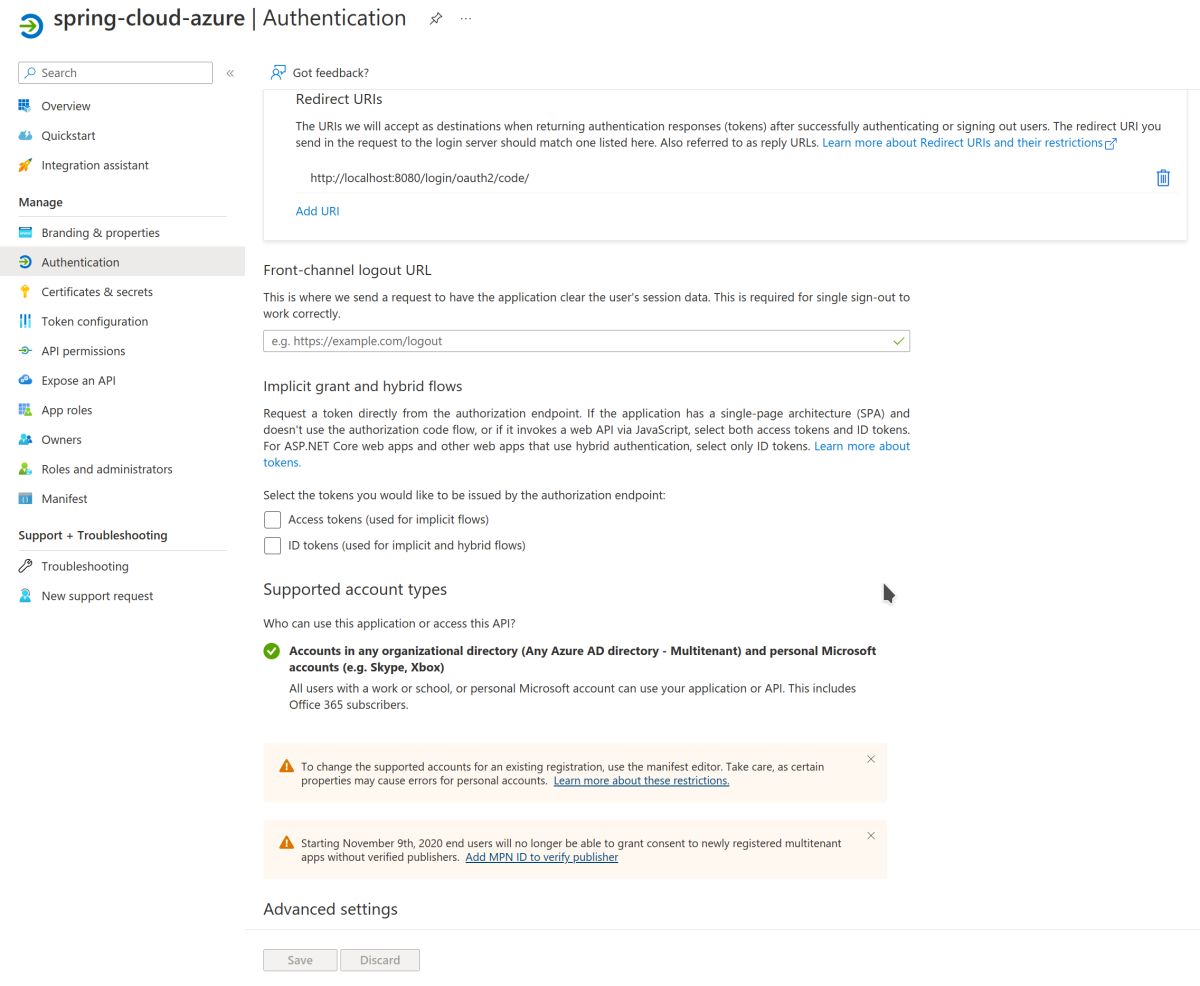Click the Authentication sidebar icon
The height and width of the screenshot is (986, 1200).
coord(25,262)
